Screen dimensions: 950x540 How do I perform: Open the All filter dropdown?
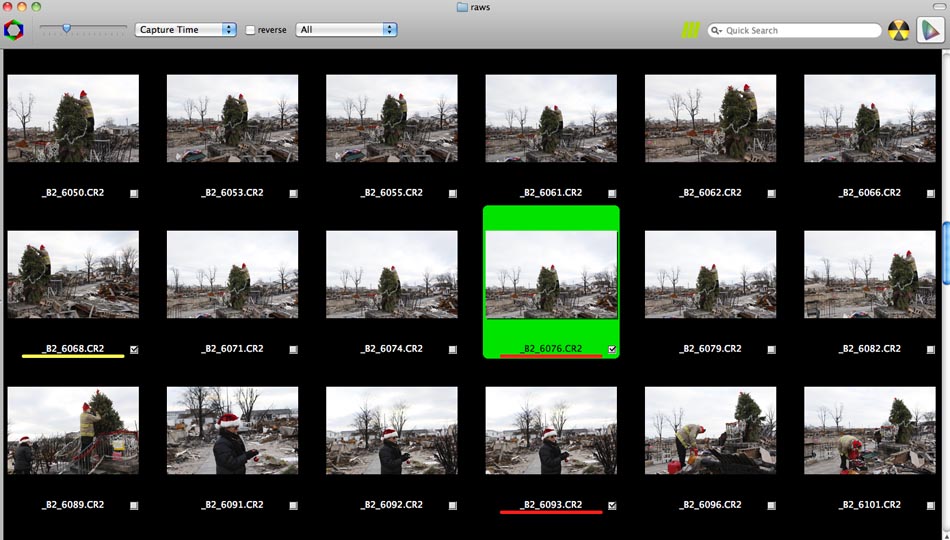pos(346,30)
